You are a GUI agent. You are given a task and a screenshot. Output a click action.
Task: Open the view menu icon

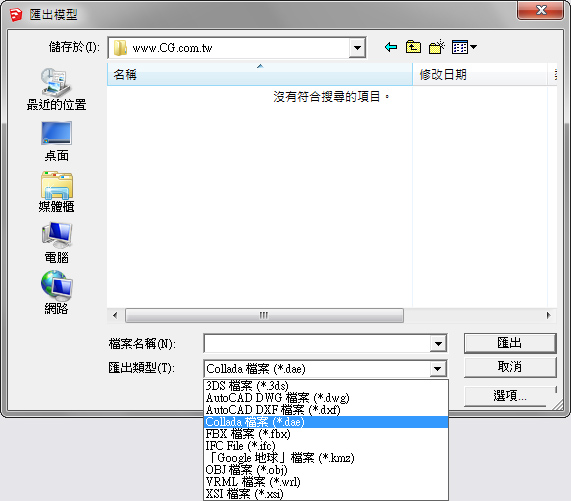(464, 47)
